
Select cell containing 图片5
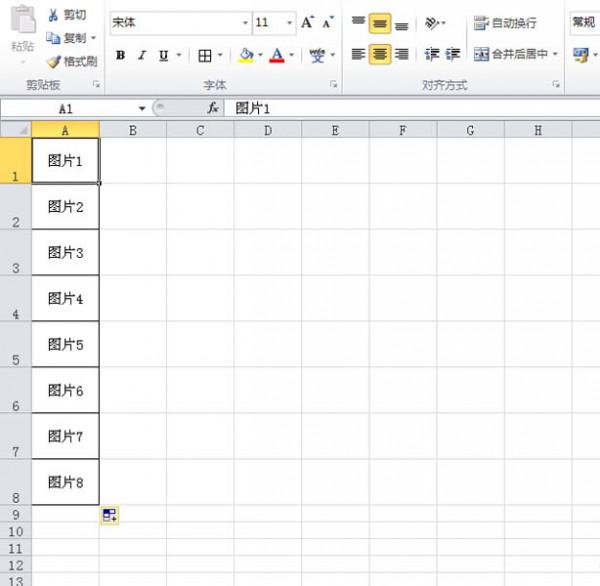[x=66, y=345]
